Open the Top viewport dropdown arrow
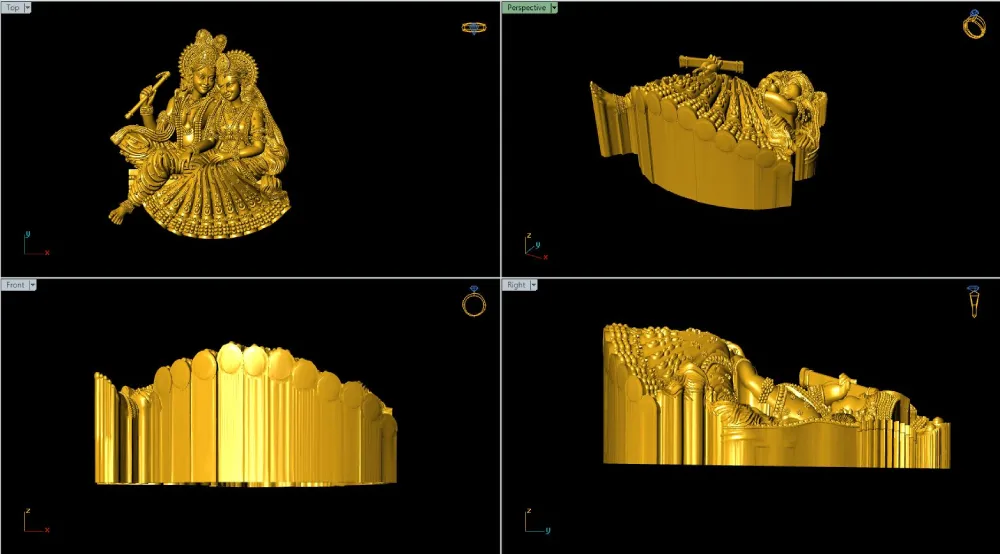The image size is (1000, 554). (27, 8)
